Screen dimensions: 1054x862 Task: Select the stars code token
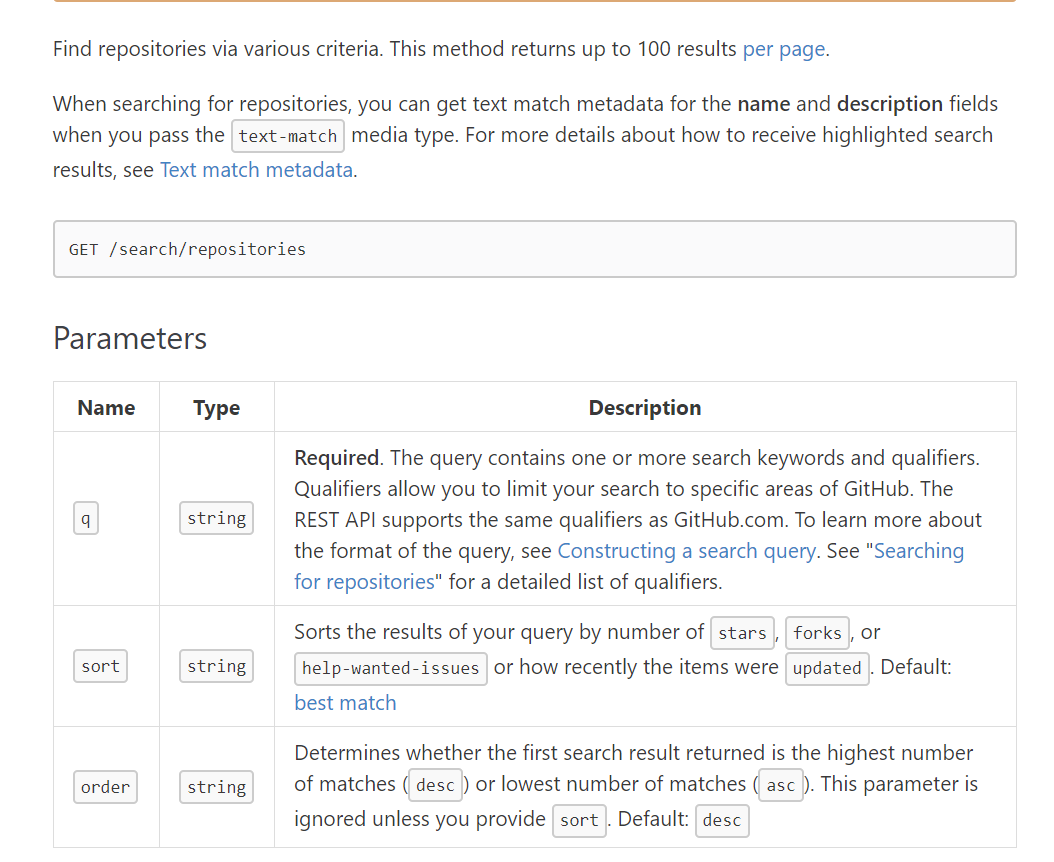point(742,633)
